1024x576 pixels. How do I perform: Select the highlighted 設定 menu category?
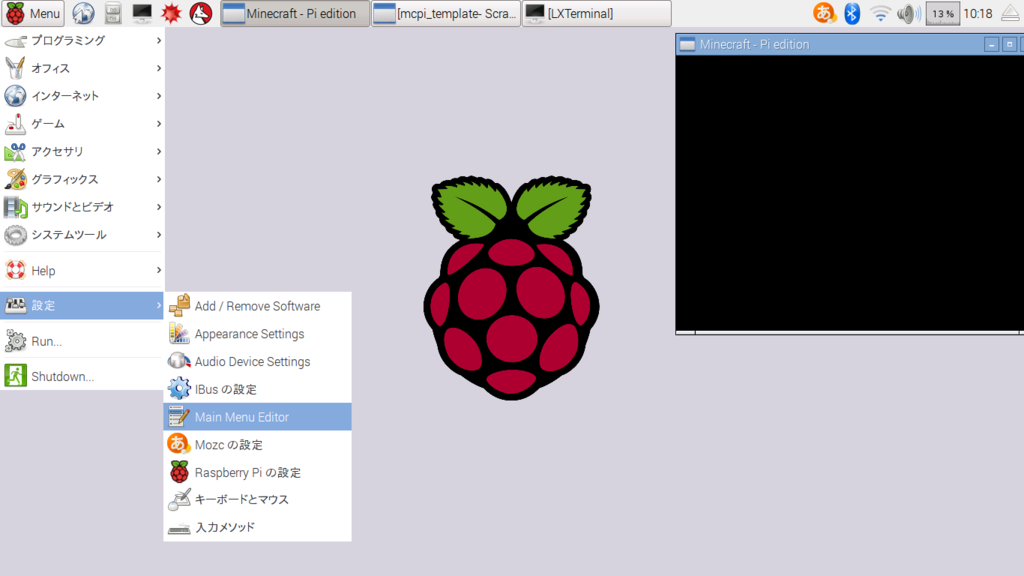[x=82, y=305]
